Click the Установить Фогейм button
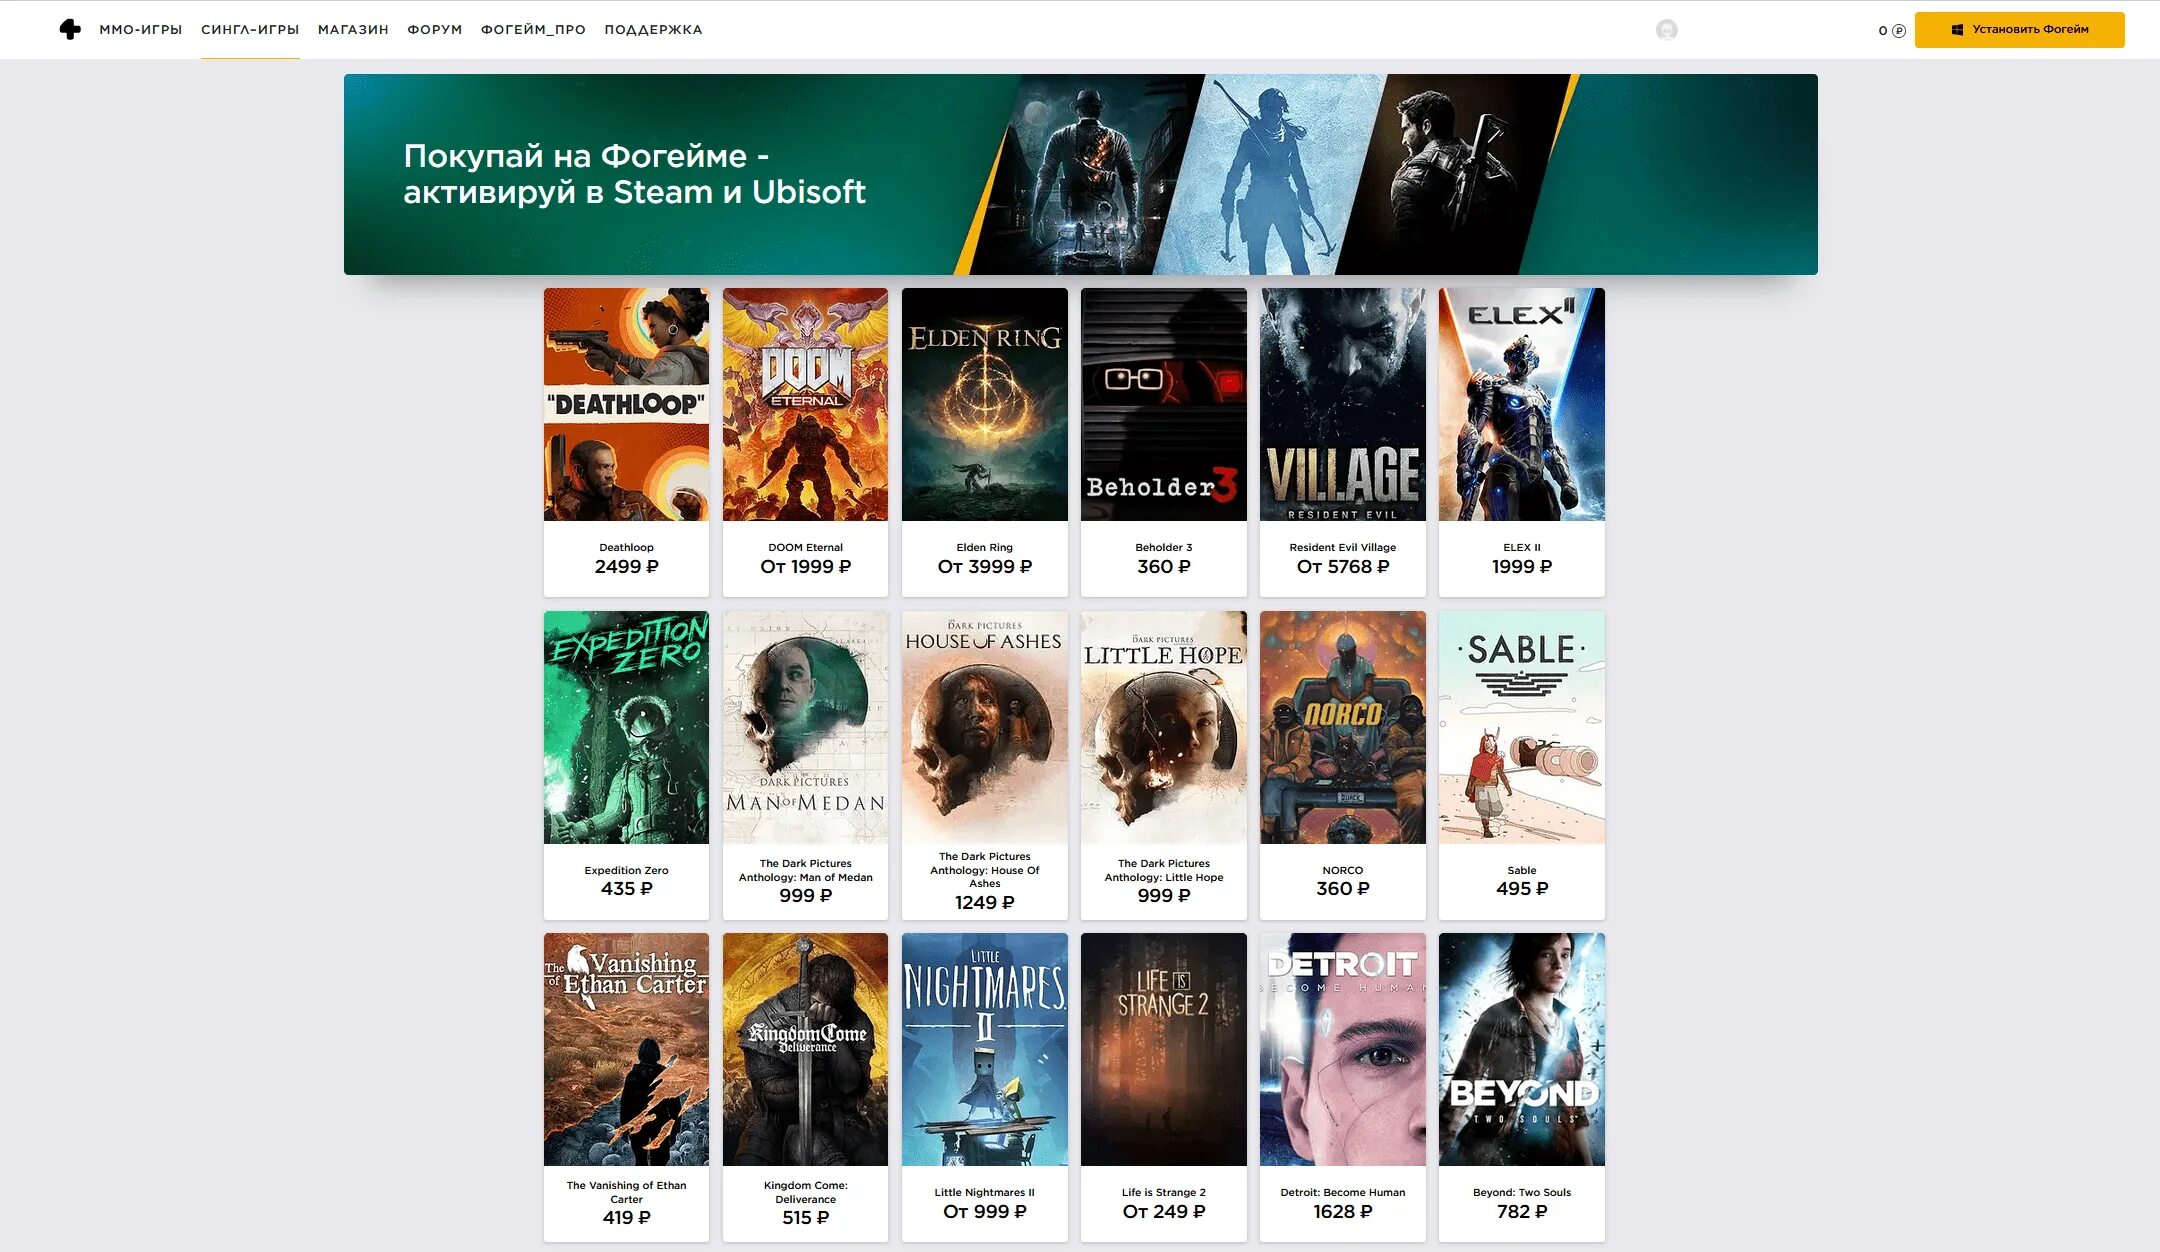Screen dimensions: 2160x1252 [2019, 30]
